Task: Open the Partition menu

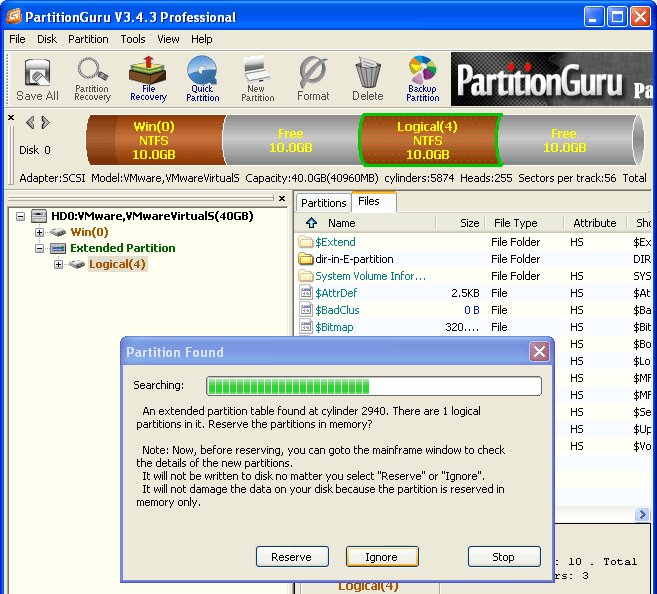Action: (x=88, y=39)
